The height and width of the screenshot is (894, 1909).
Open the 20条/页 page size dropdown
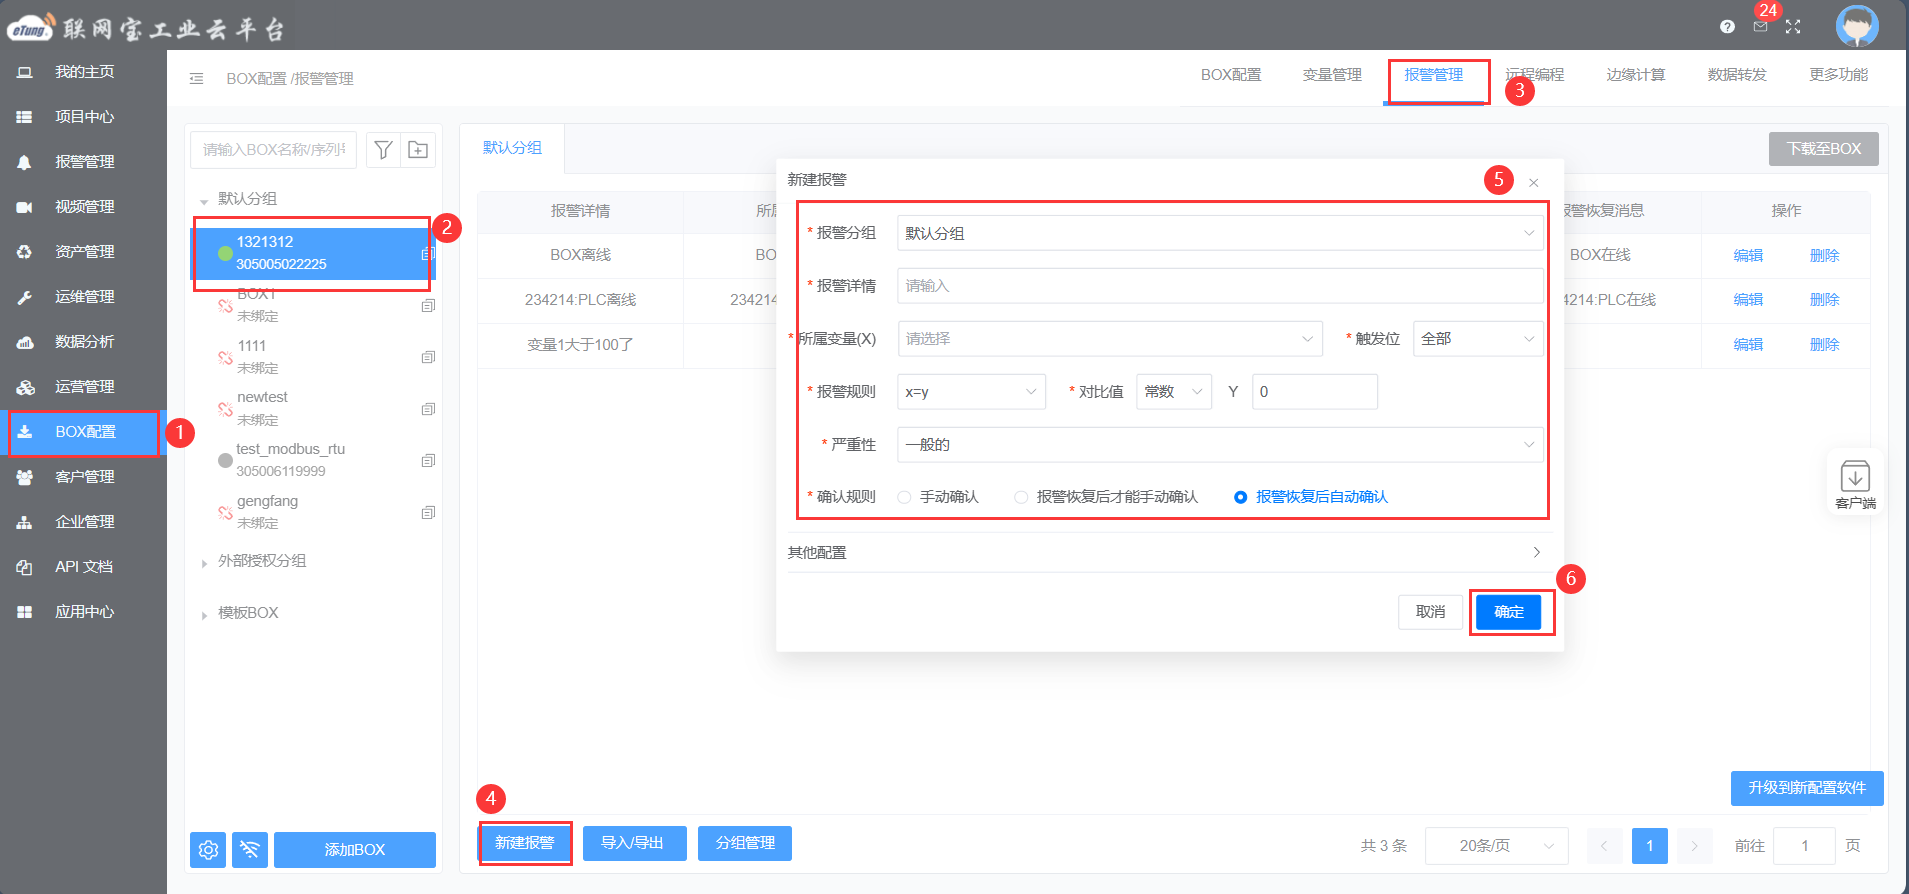coord(1497,846)
